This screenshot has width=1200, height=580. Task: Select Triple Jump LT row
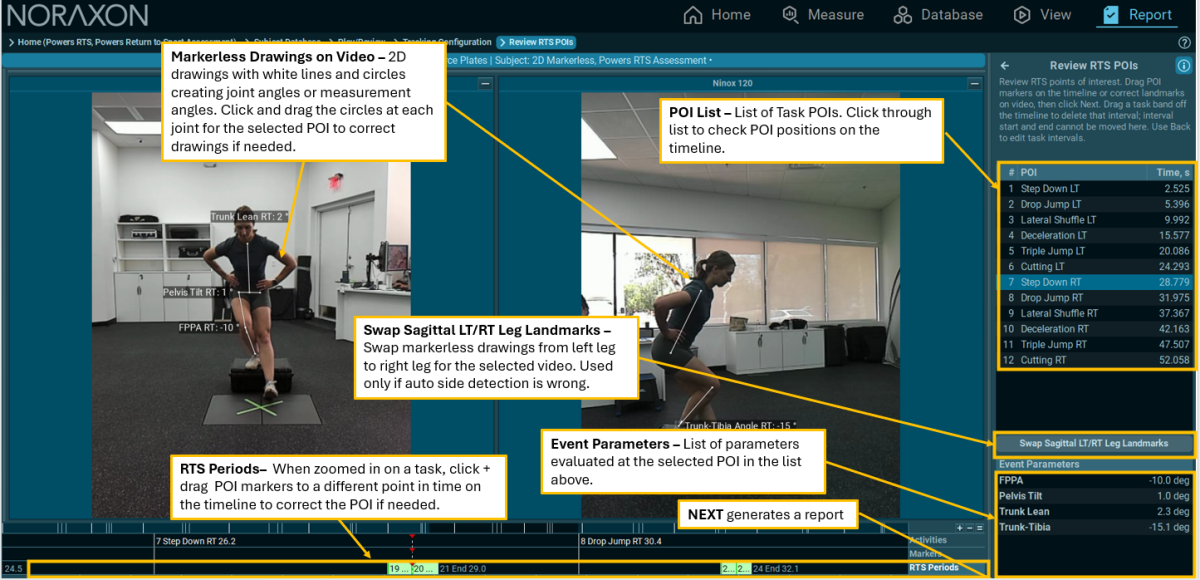(1097, 251)
